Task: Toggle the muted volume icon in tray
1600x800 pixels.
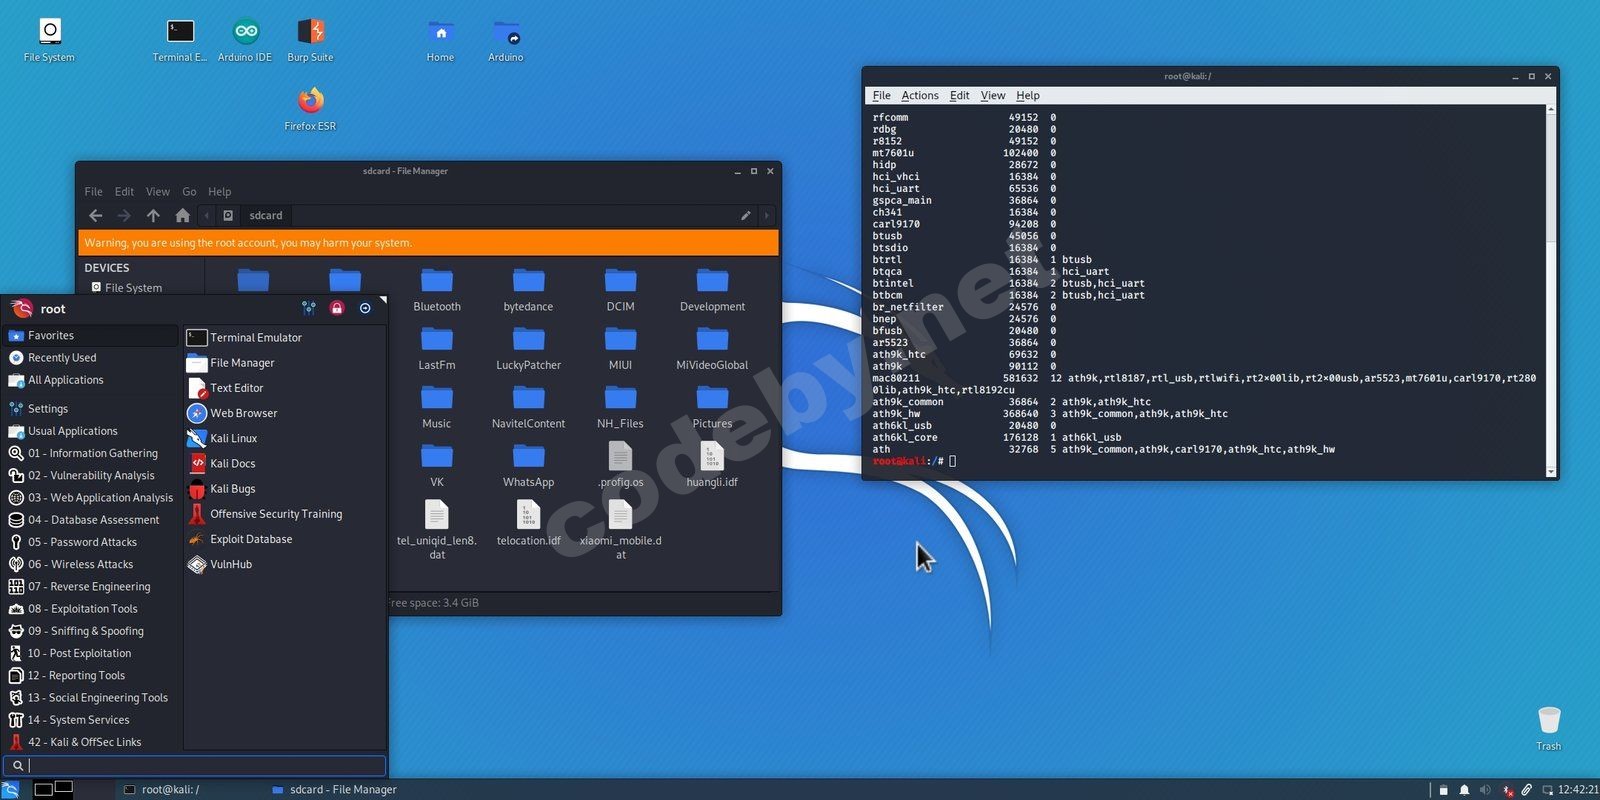Action: tap(1485, 790)
